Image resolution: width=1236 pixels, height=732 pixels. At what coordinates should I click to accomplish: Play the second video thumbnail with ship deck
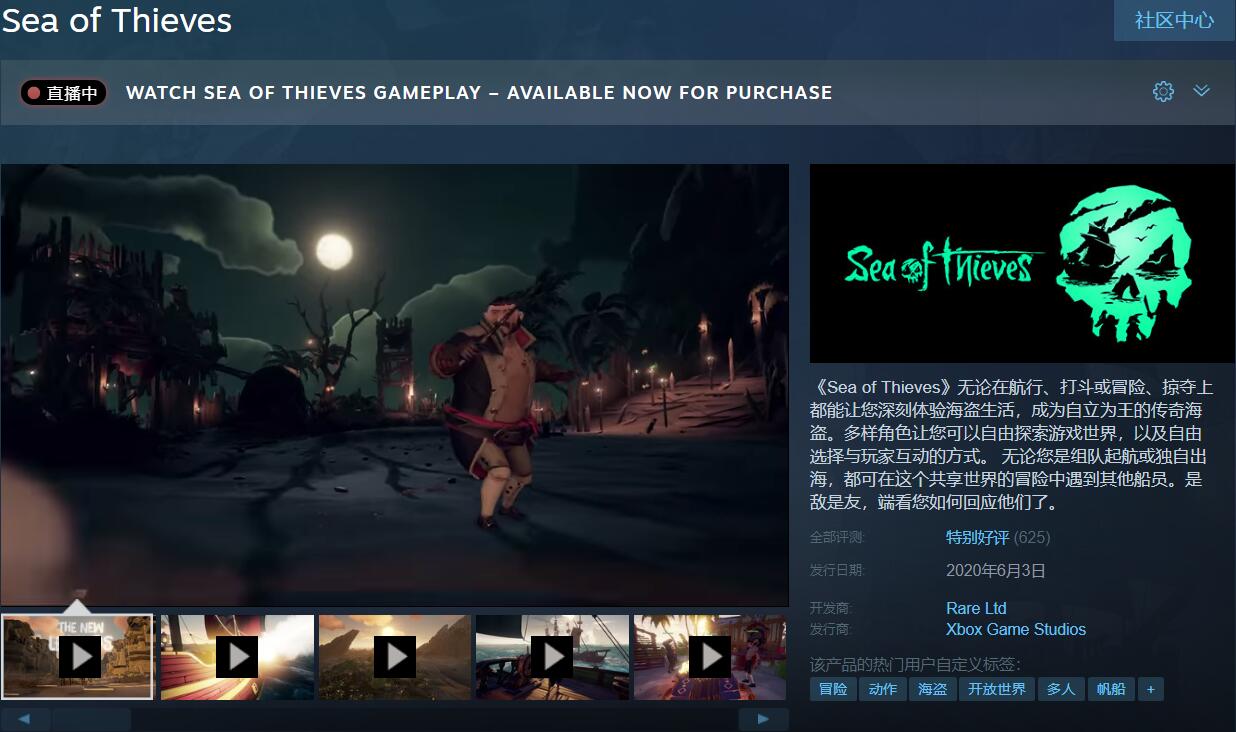coord(237,657)
